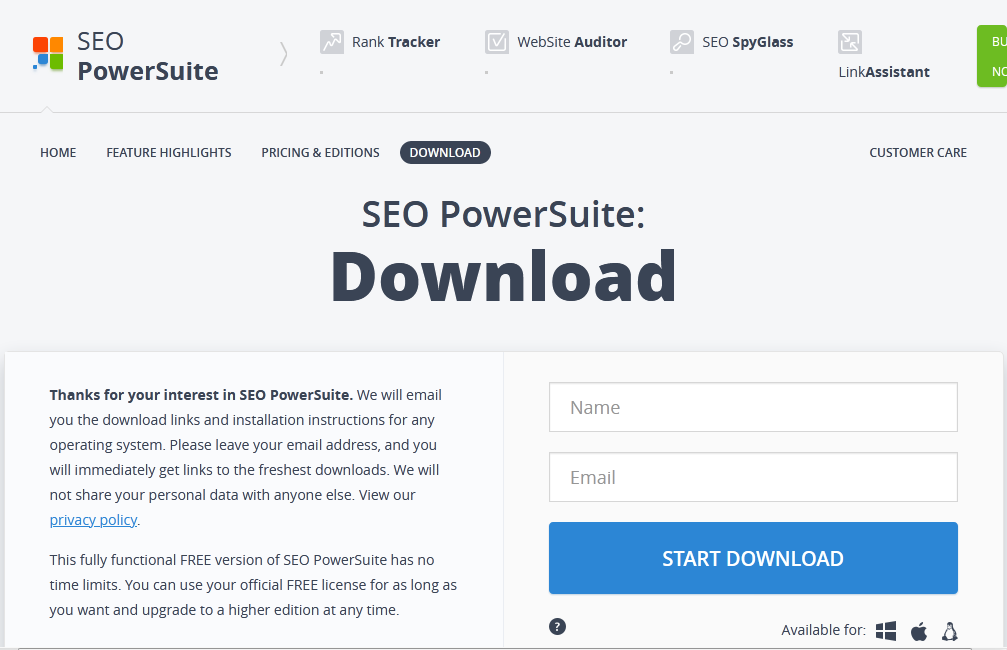
Task: Click the LinkAssistant arrows icon
Action: [850, 42]
